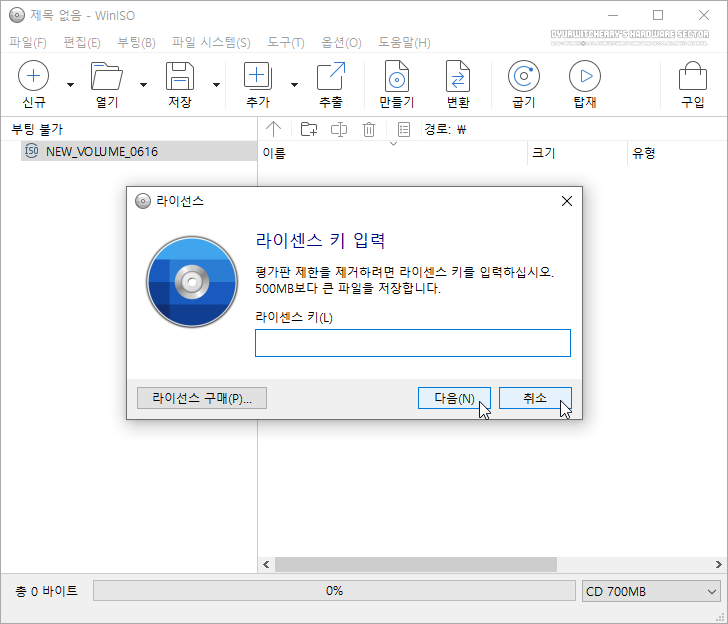The height and width of the screenshot is (624, 728).
Task: Click the 경로: path label
Action: coord(437,129)
